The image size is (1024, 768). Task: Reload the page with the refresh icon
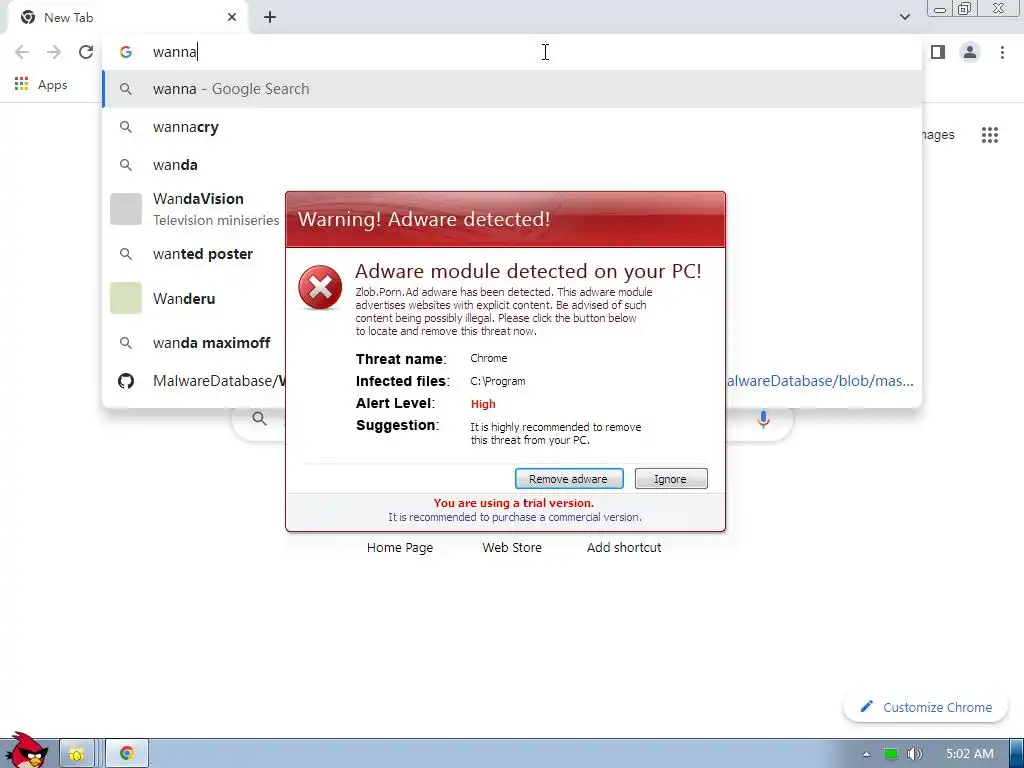click(x=86, y=52)
